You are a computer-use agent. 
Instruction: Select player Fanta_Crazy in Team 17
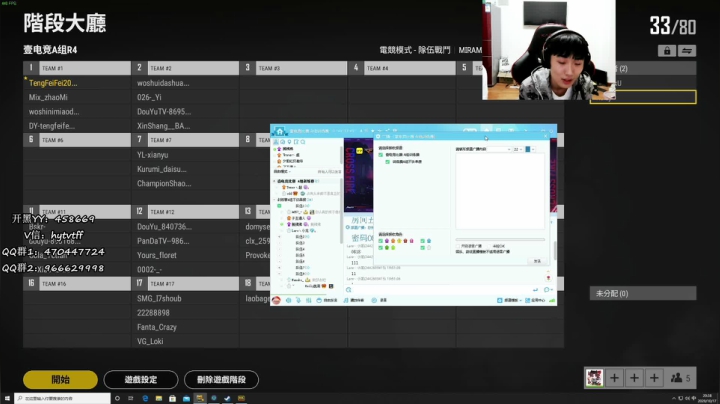point(157,327)
